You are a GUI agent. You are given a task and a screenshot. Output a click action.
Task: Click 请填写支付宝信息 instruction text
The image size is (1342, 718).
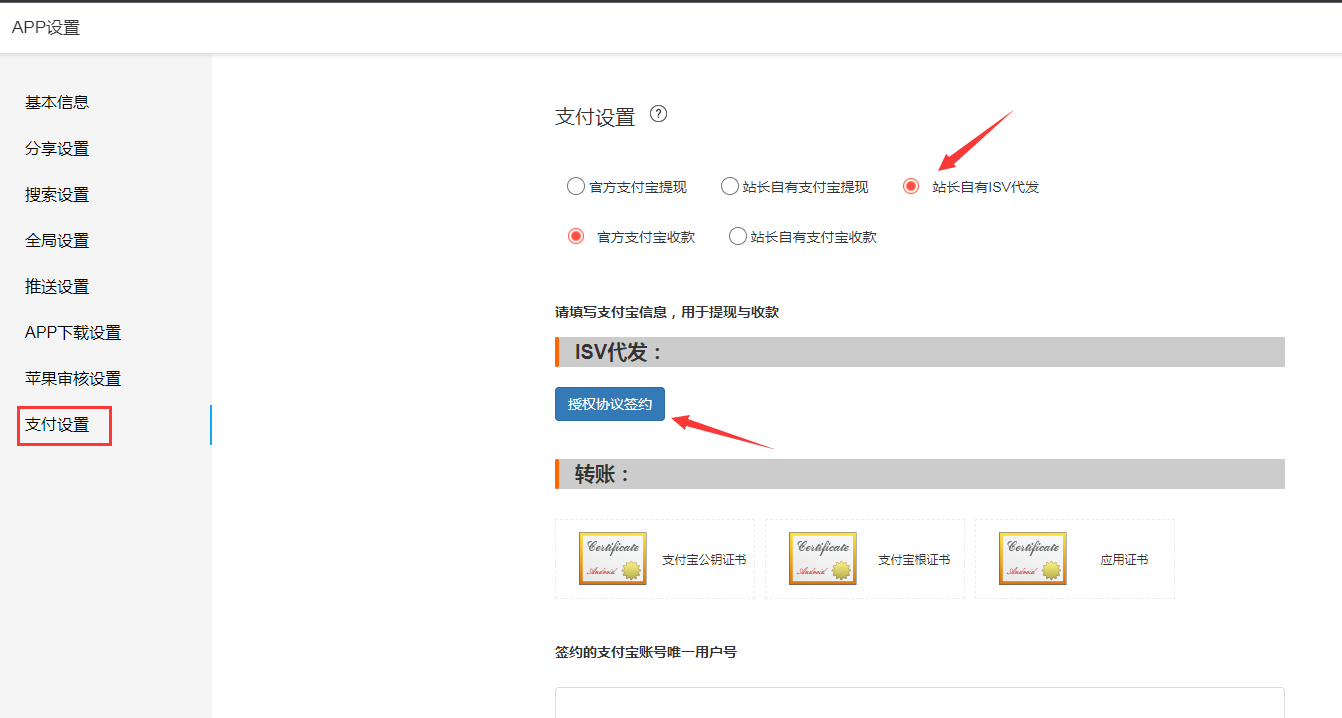click(667, 312)
